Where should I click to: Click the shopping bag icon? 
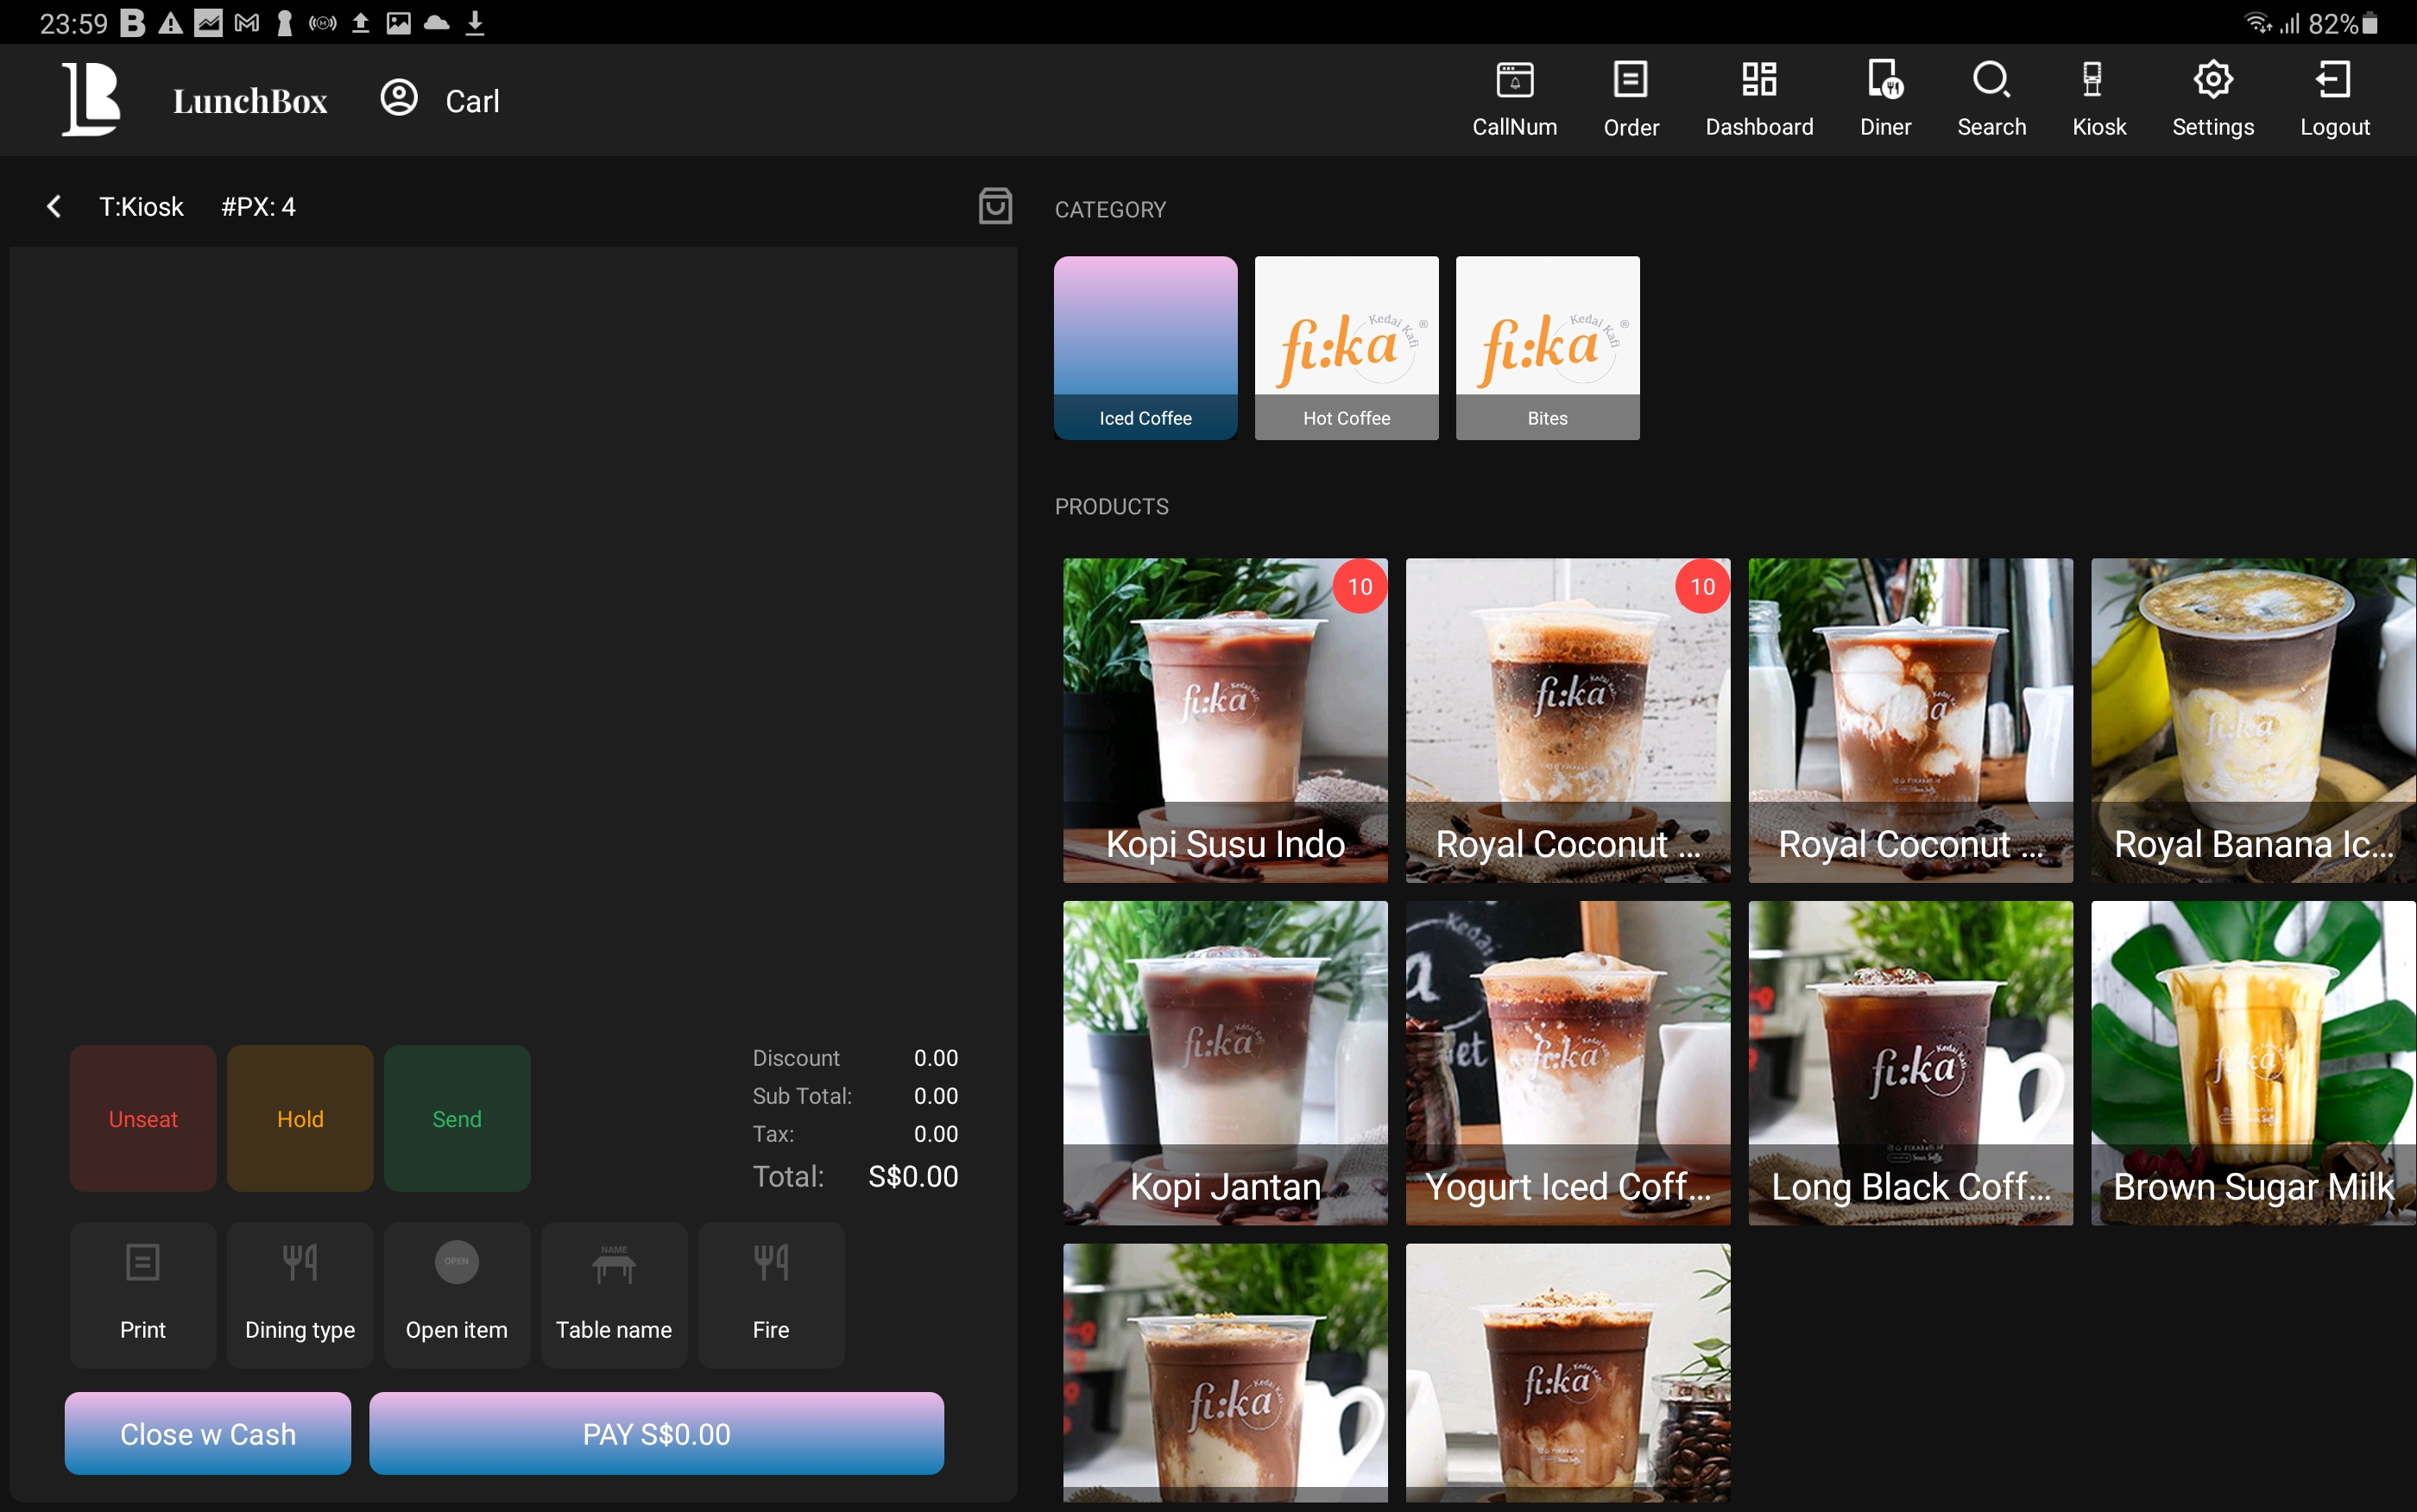994,206
